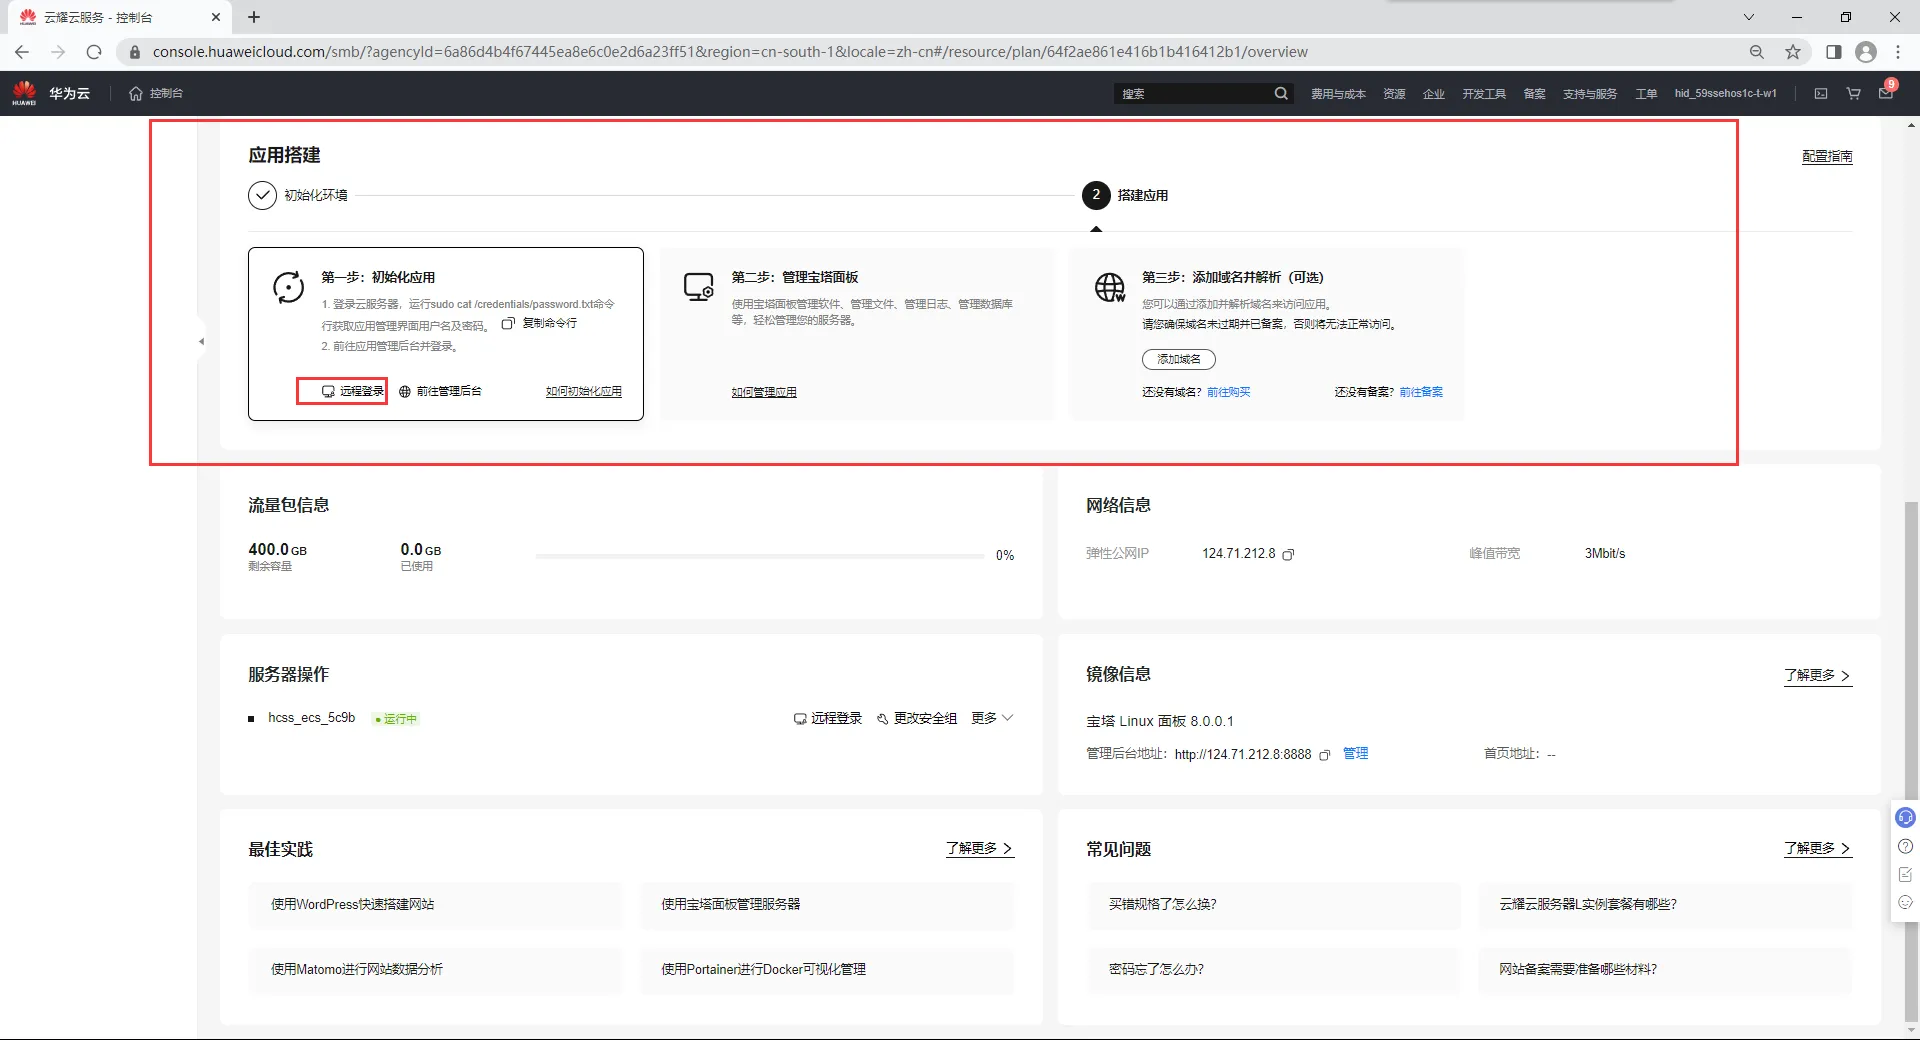
Task: Open the 企业 menu
Action: (1434, 94)
